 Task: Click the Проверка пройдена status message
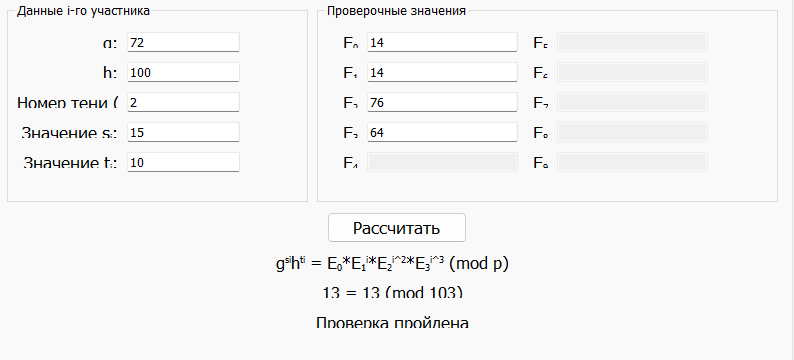(x=392, y=323)
